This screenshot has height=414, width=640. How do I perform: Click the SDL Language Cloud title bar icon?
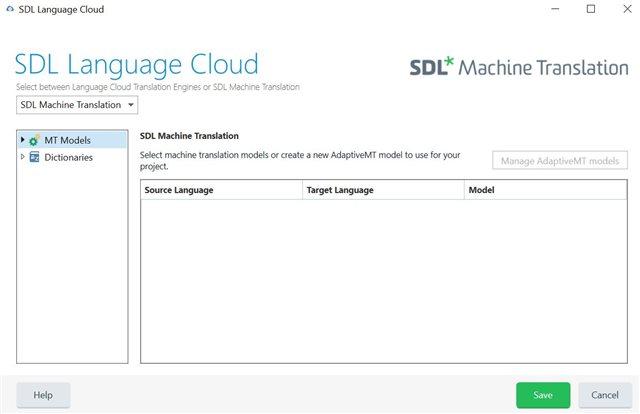[x=10, y=9]
